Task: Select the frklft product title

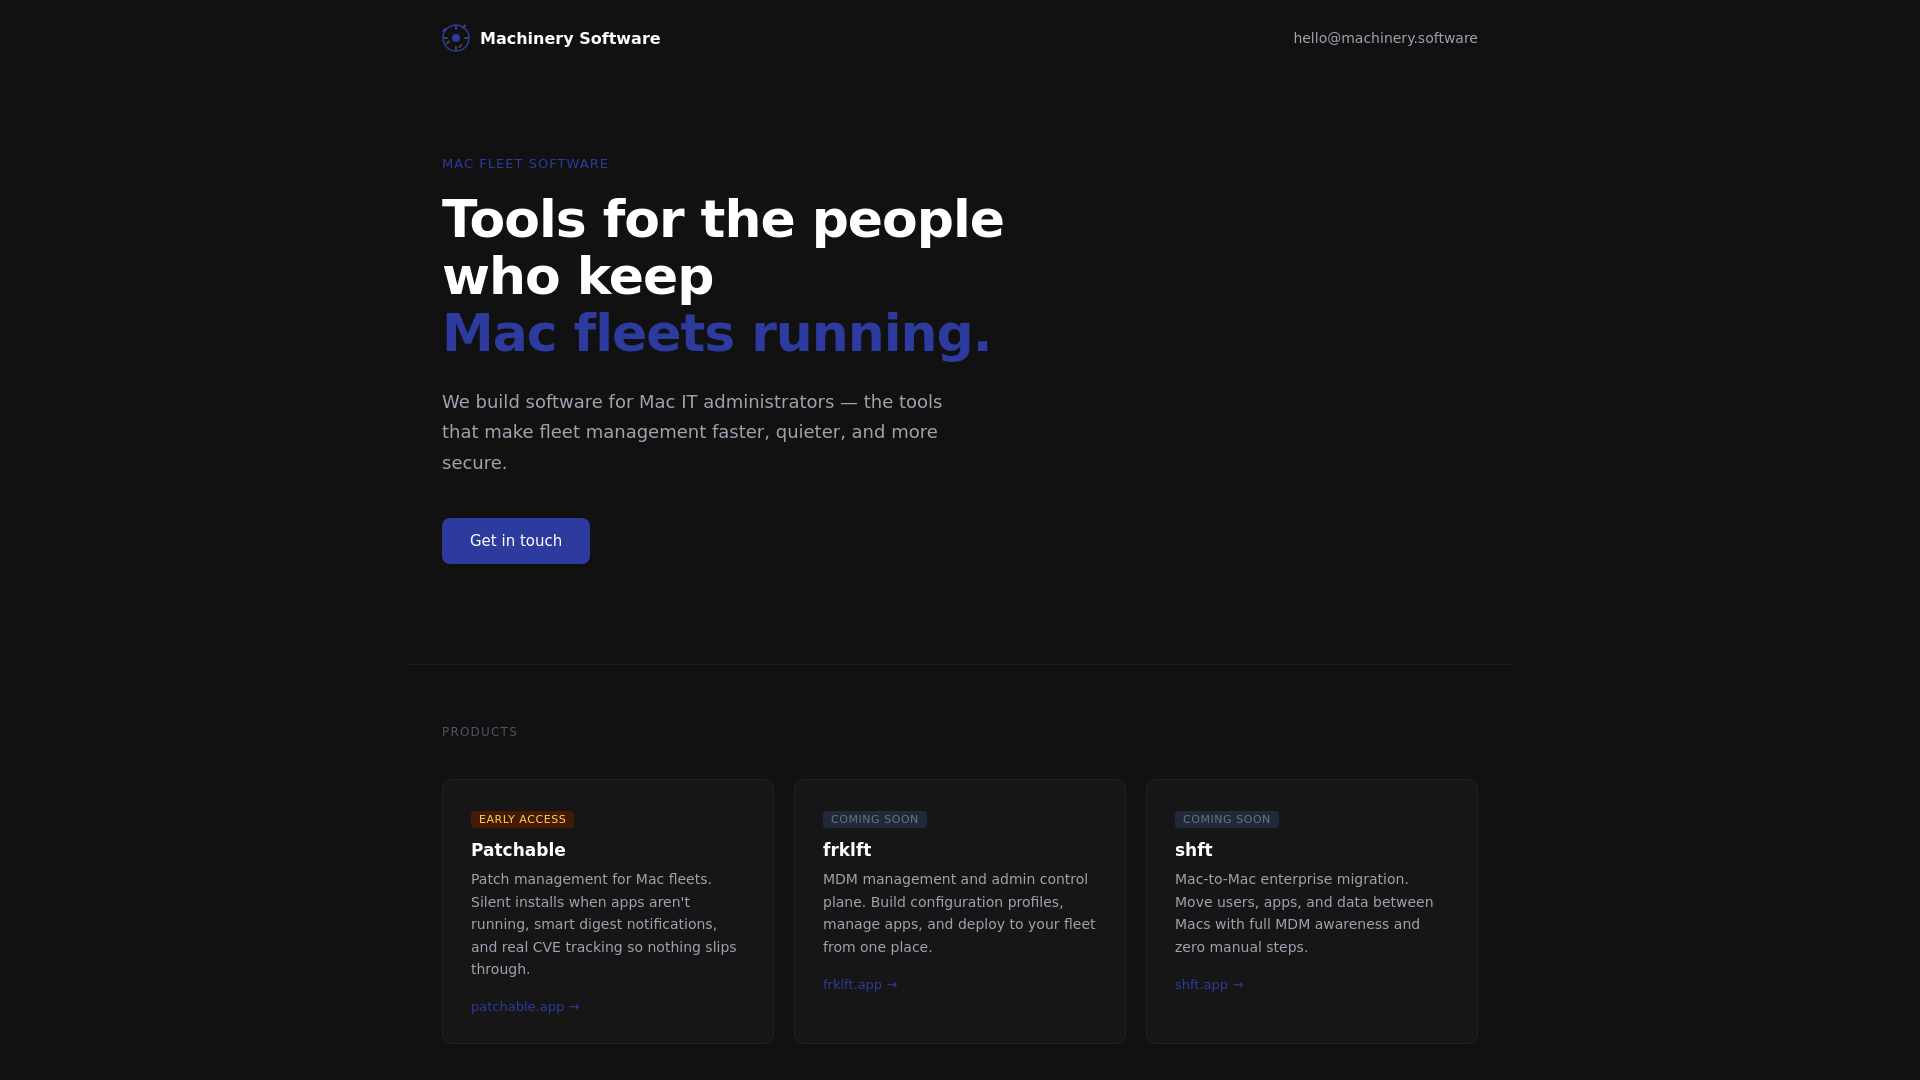Action: (x=847, y=850)
